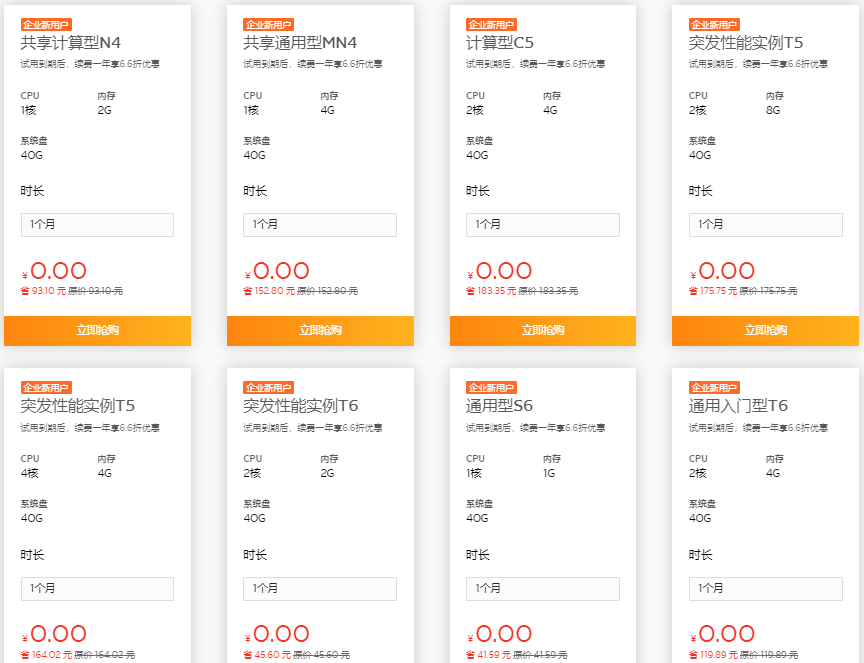Image resolution: width=864 pixels, height=663 pixels.
Task: Click 企业新用户 badge on 计算型C5 card
Action: (x=492, y=24)
